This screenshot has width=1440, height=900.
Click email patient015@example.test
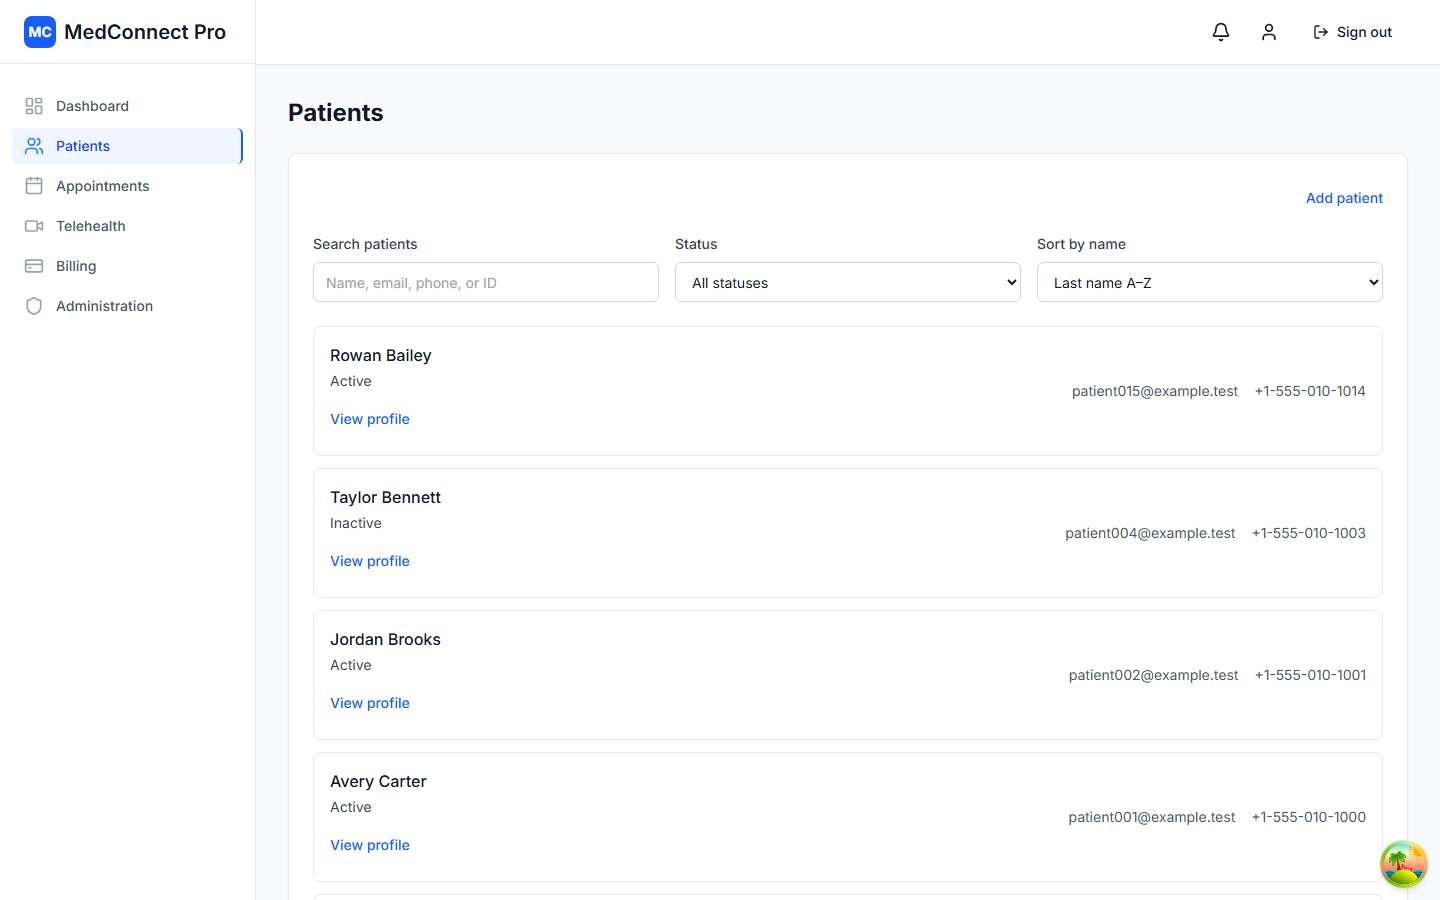[1155, 391]
